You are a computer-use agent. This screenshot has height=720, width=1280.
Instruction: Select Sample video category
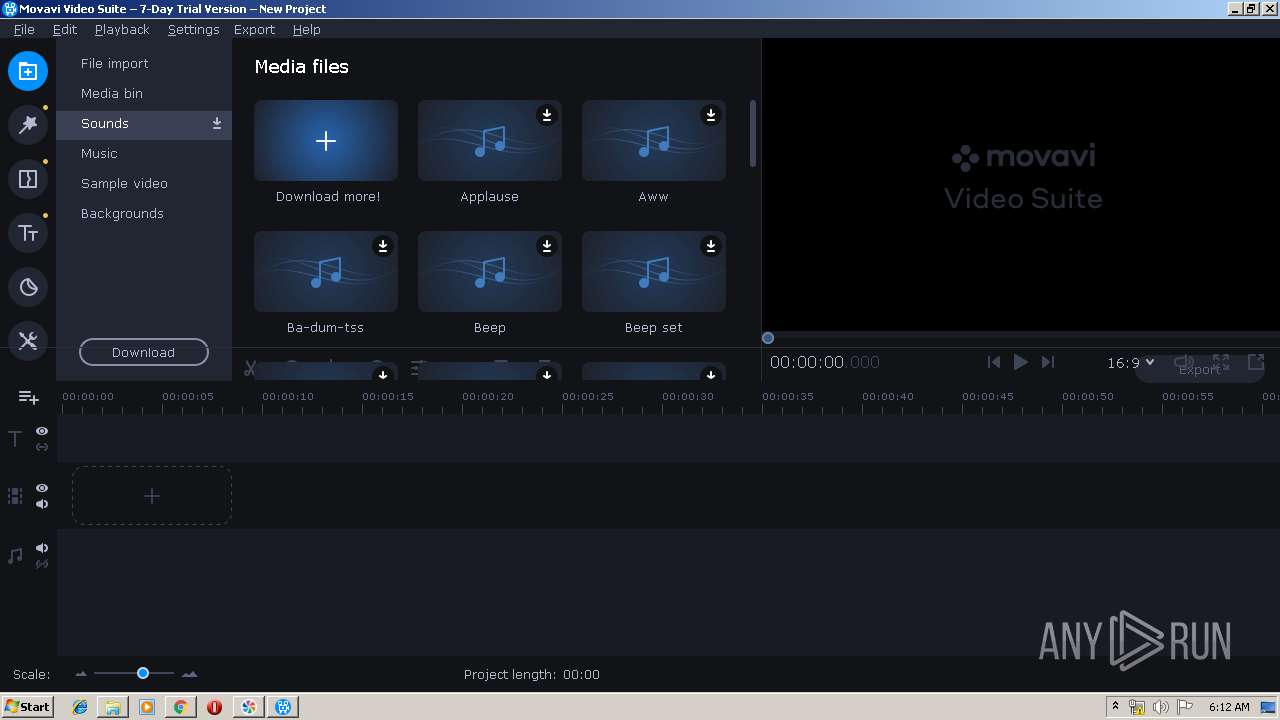(144, 184)
